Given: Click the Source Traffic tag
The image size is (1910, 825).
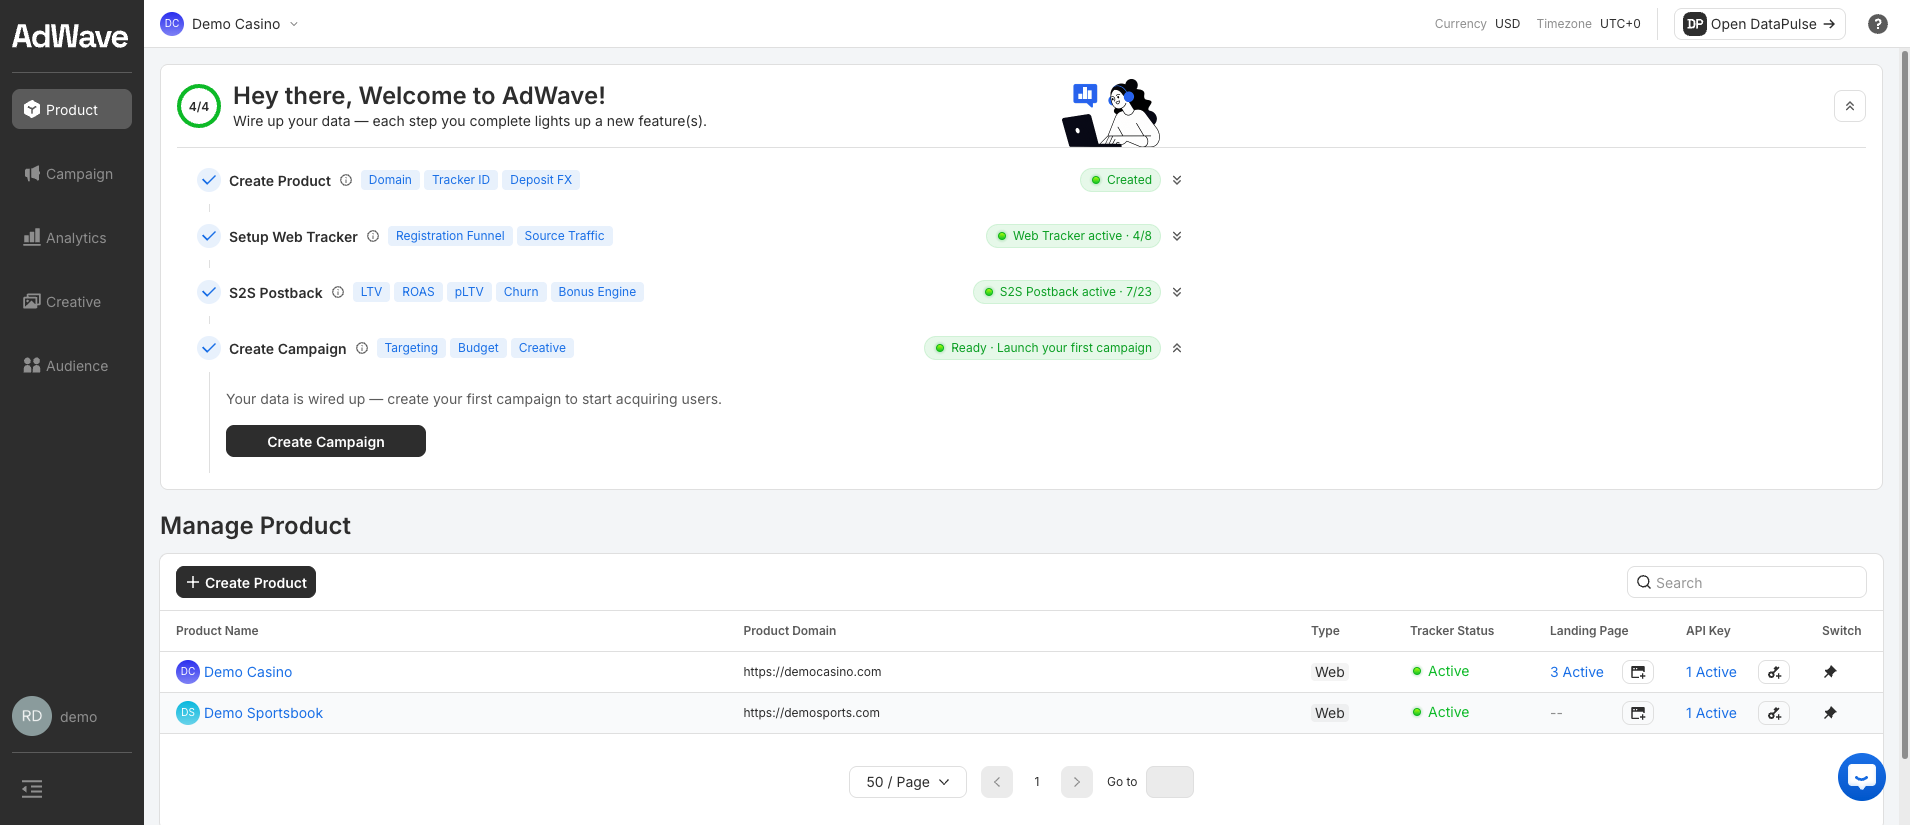Looking at the screenshot, I should pyautogui.click(x=564, y=236).
